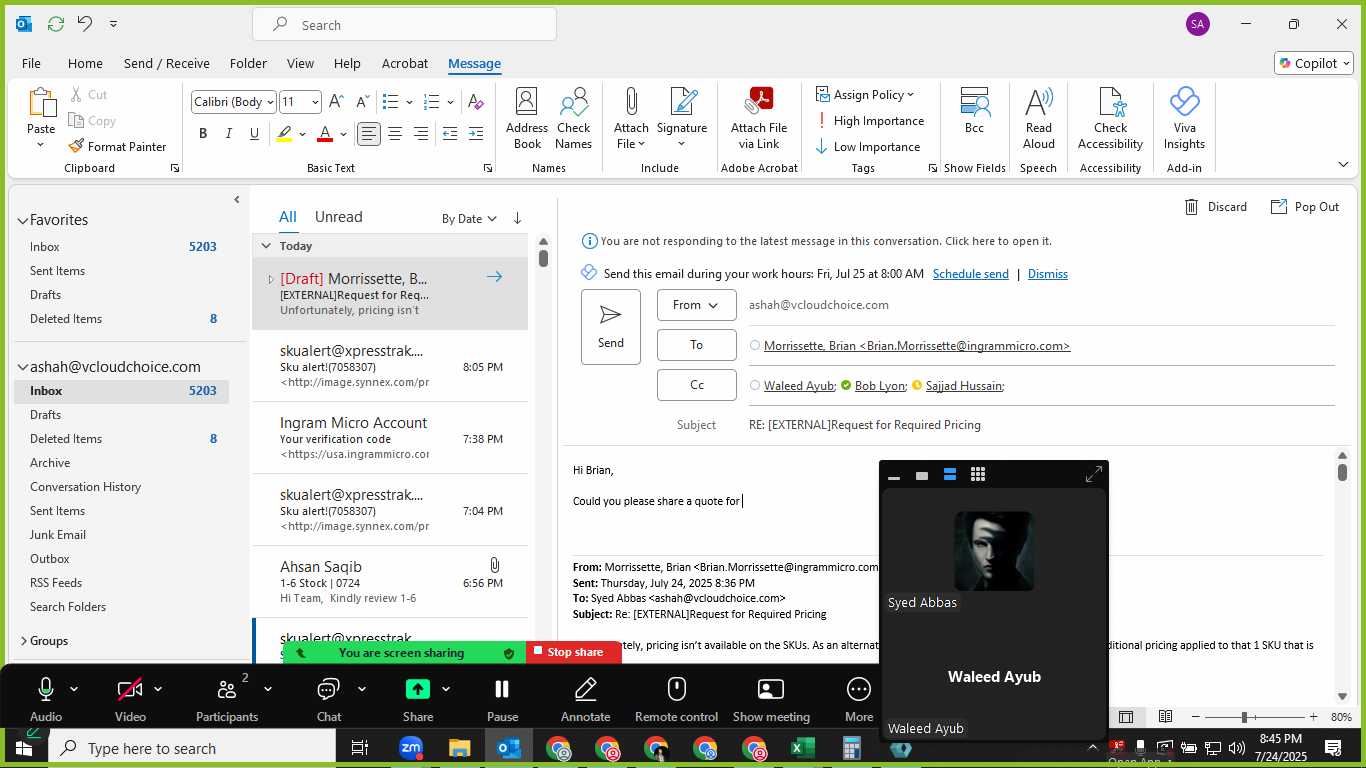Mark message Low Importance

pyautogui.click(x=868, y=147)
